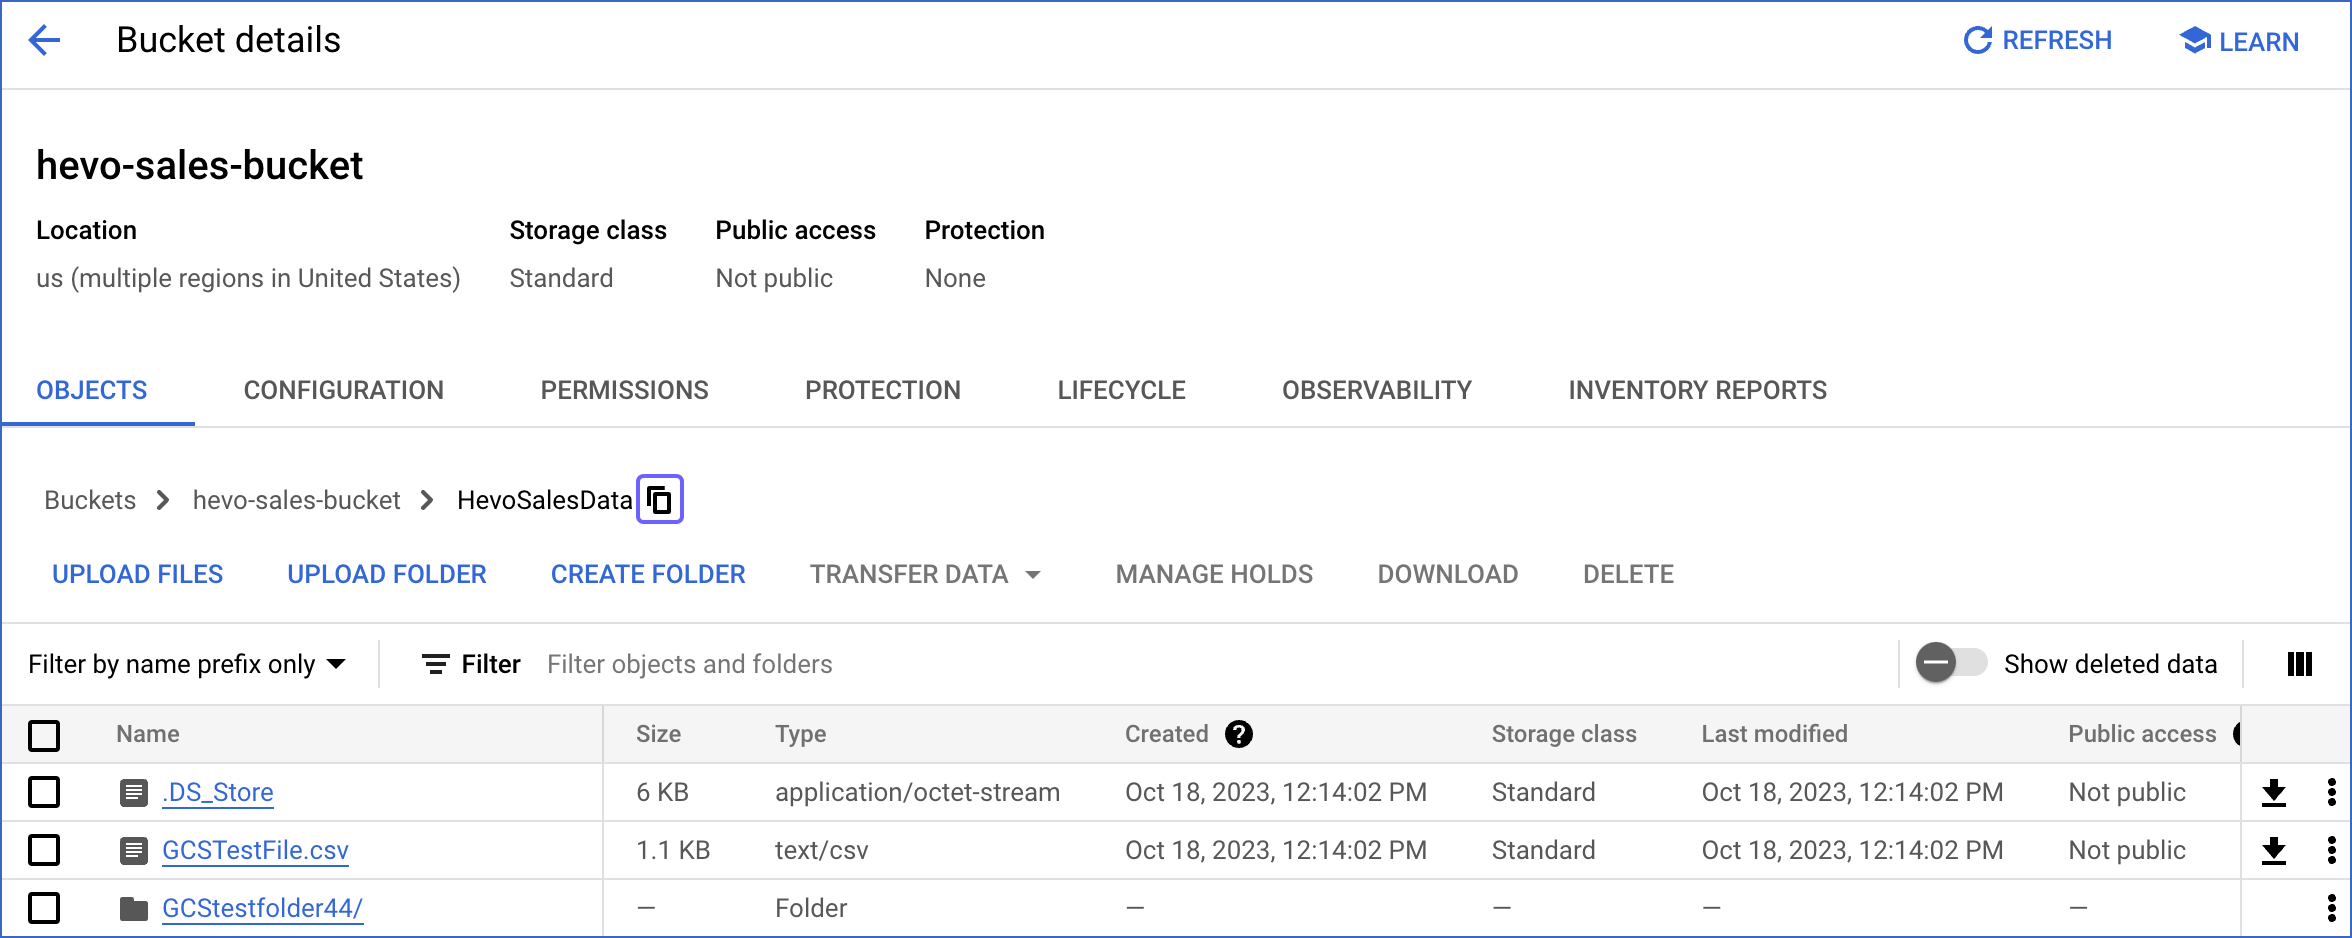The image size is (2352, 938).
Task: Open the GCSTestFile.csv link
Action: (x=255, y=850)
